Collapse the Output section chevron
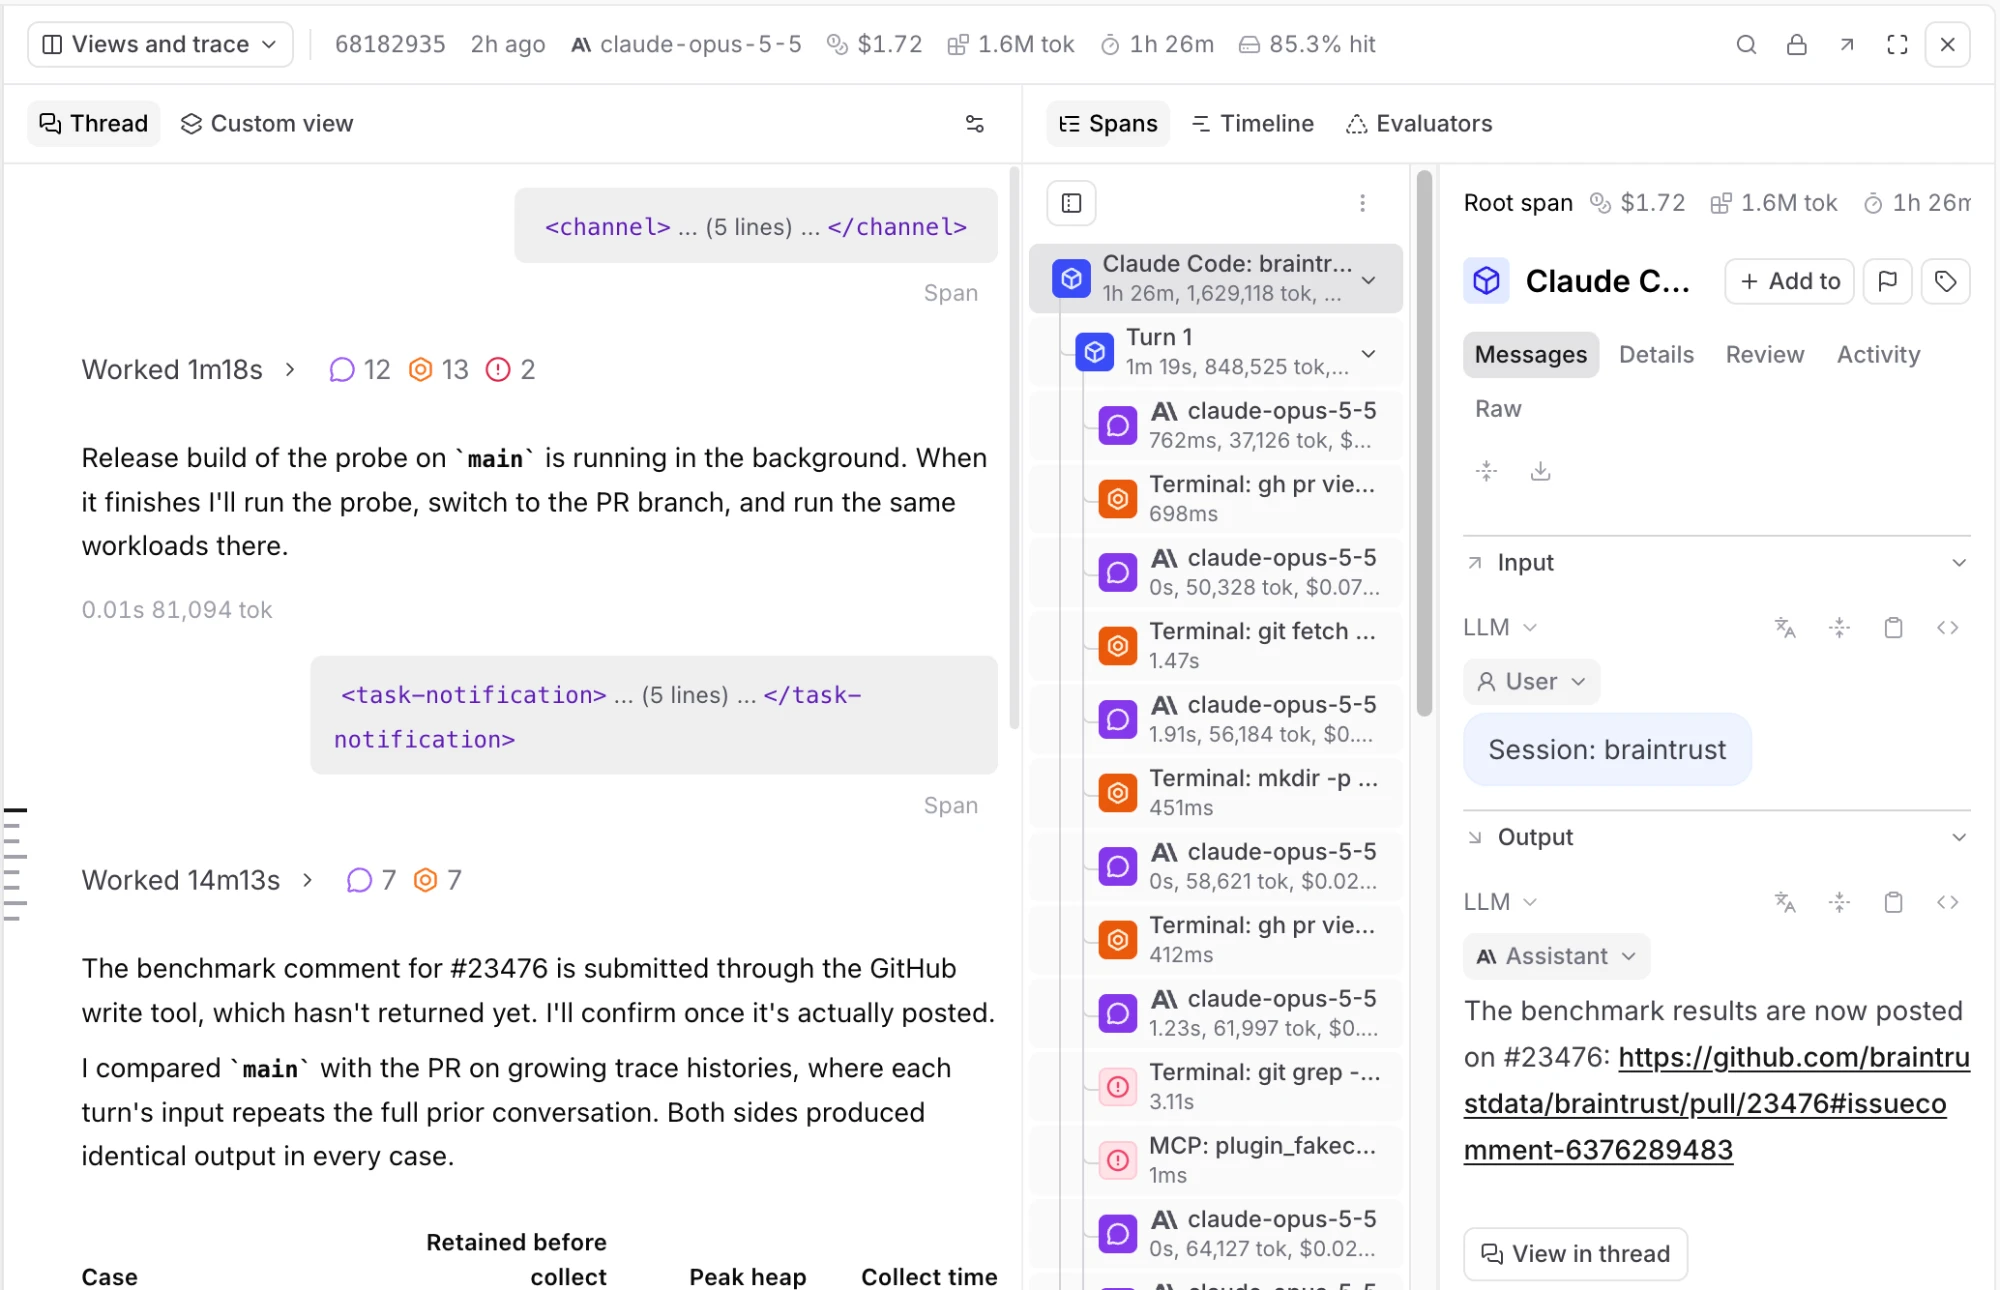The width and height of the screenshot is (2000, 1290). (1959, 837)
